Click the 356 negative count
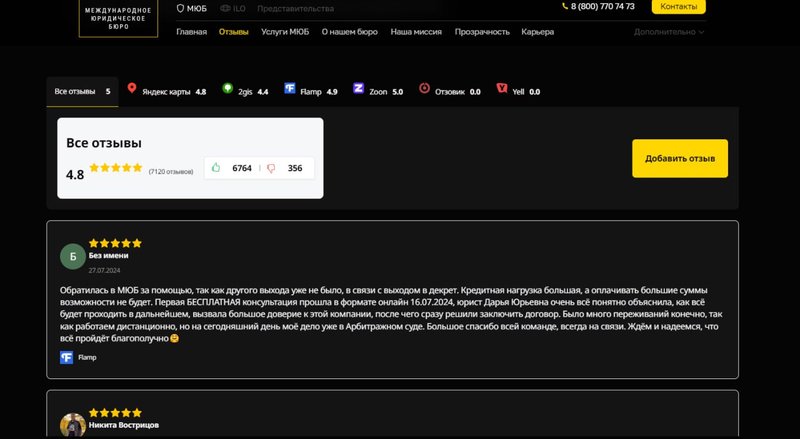Viewport: 800px width, 439px height. [295, 168]
